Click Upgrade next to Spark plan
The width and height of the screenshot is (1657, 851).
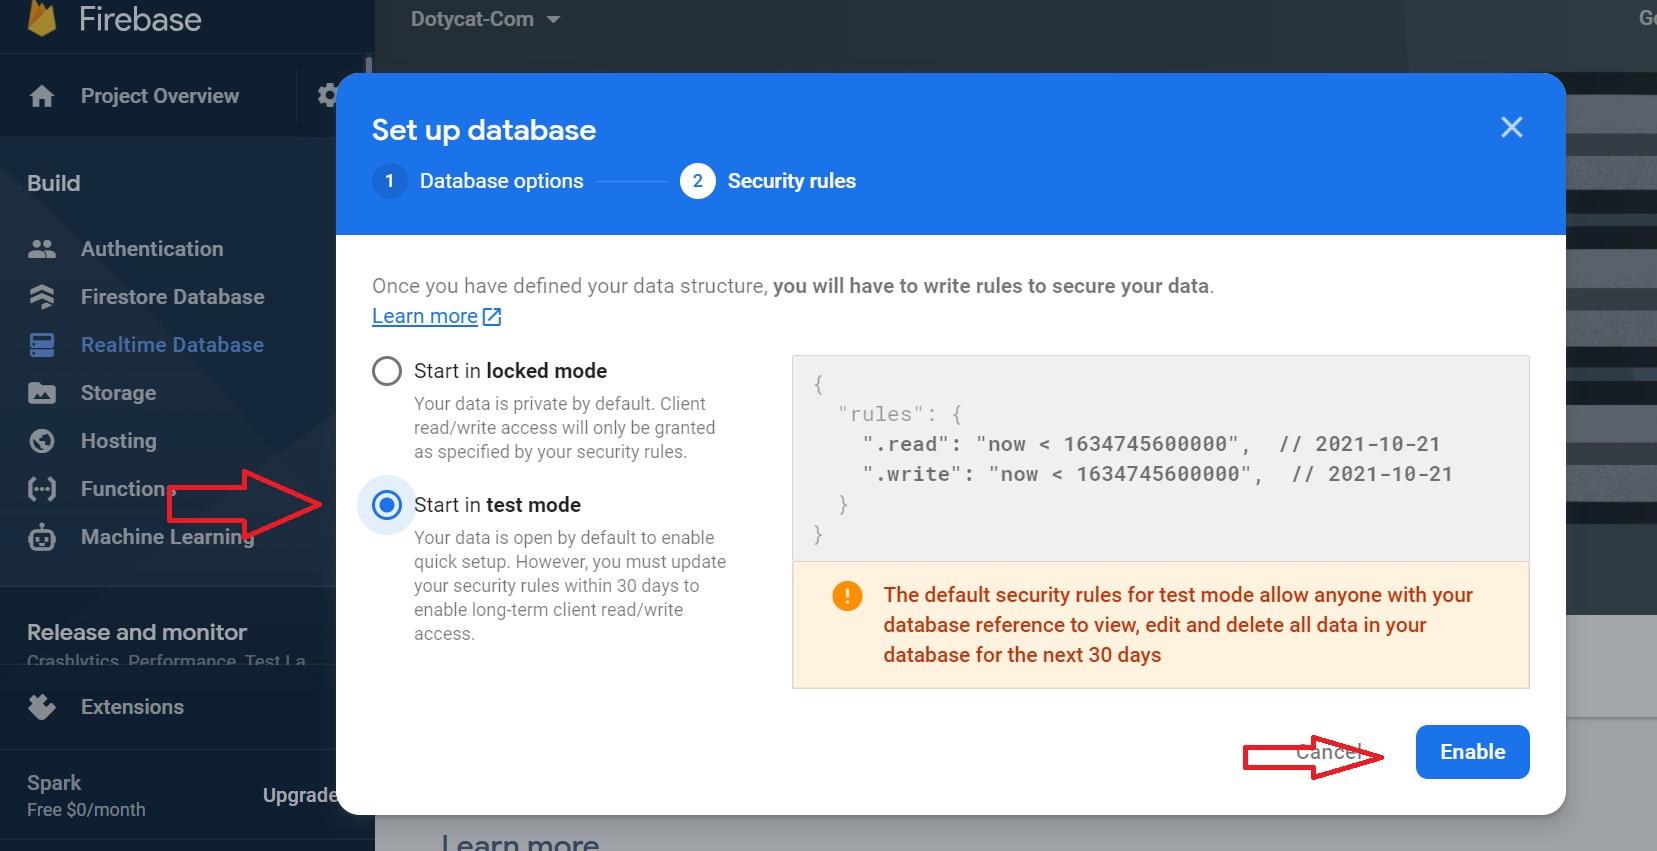[x=300, y=795]
